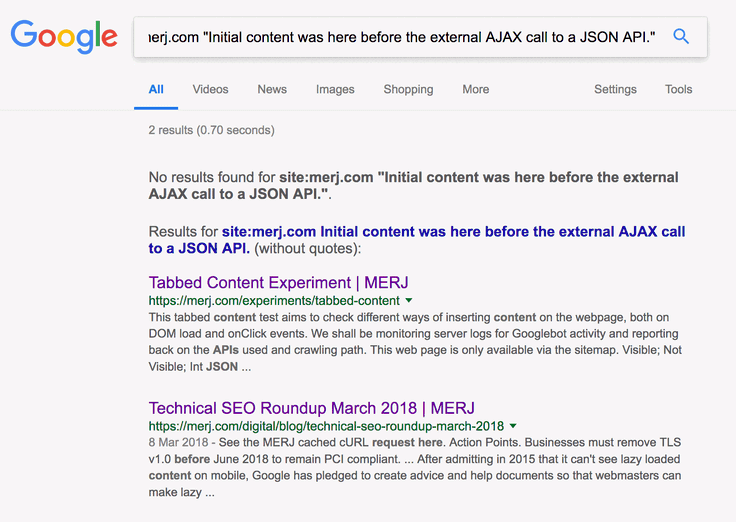Click the merj.com/experiments/tabbed-content URL
Image resolution: width=736 pixels, height=522 pixels.
click(274, 300)
